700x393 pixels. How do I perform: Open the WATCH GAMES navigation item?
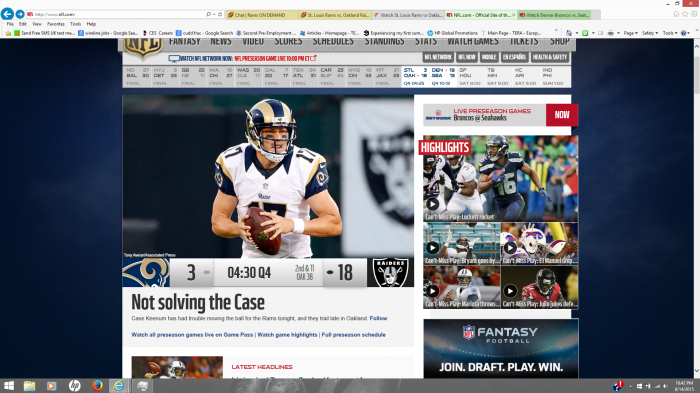(473, 42)
